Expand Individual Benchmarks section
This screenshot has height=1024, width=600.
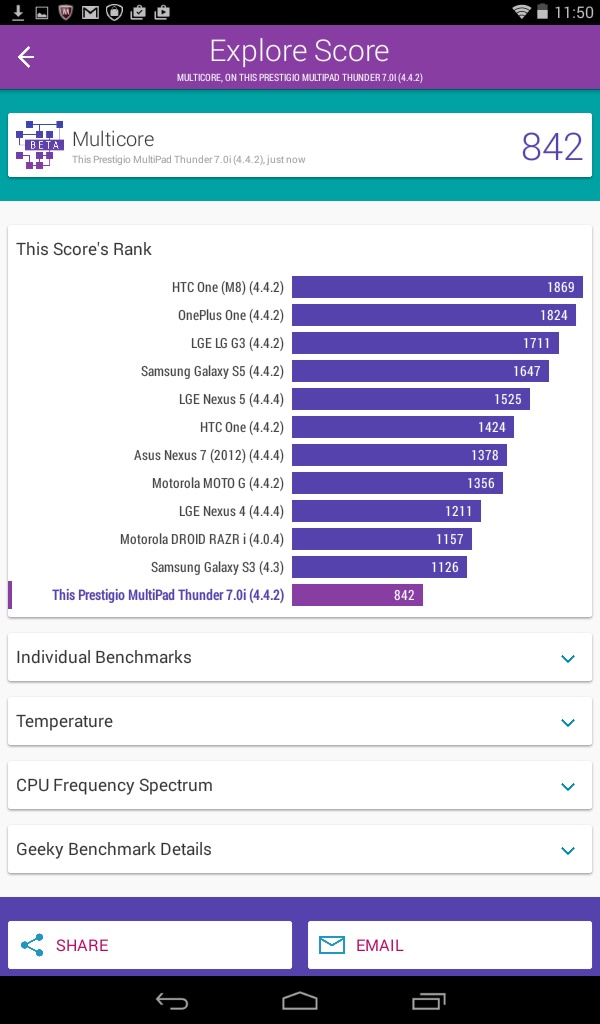568,658
